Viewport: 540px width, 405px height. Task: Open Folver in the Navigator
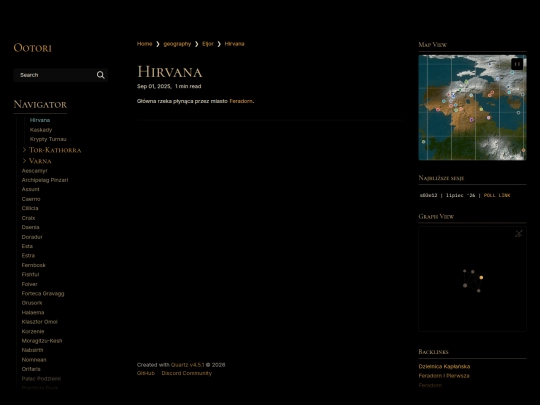point(30,284)
